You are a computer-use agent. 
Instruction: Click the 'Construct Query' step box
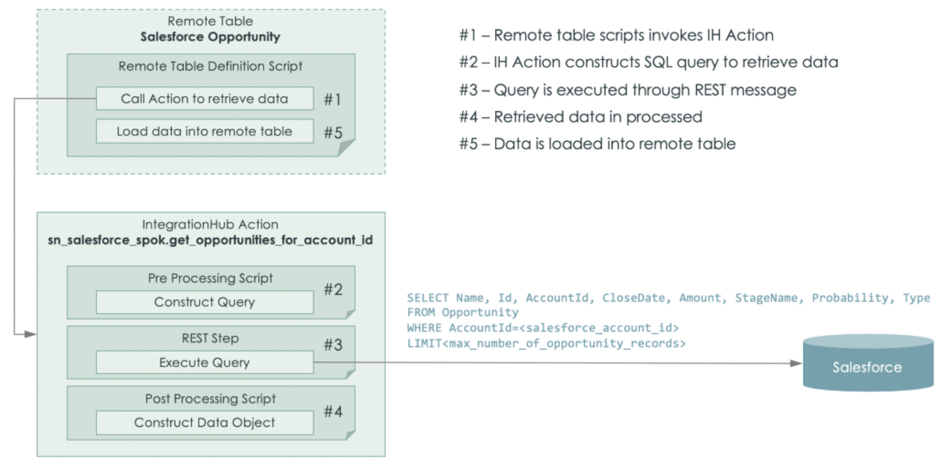pyautogui.click(x=205, y=302)
